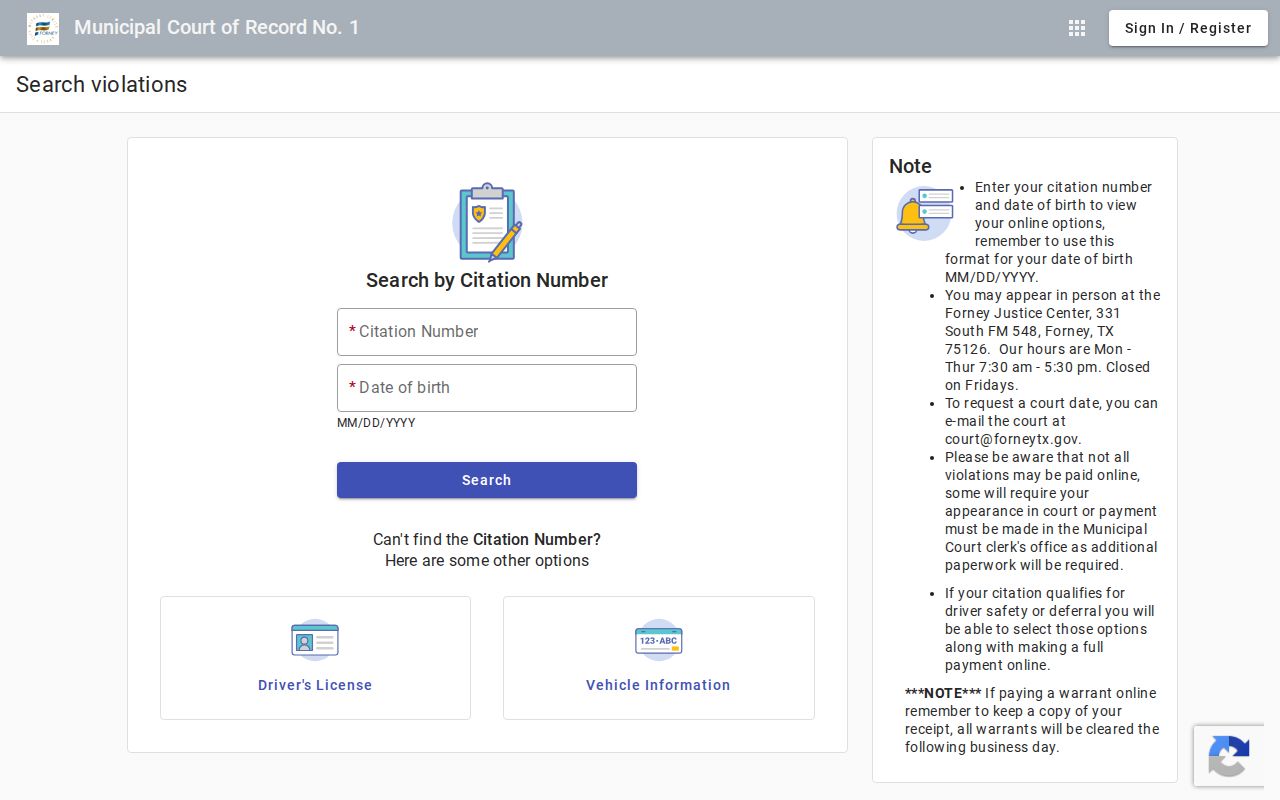Focus the Date of birth input field

click(x=487, y=388)
